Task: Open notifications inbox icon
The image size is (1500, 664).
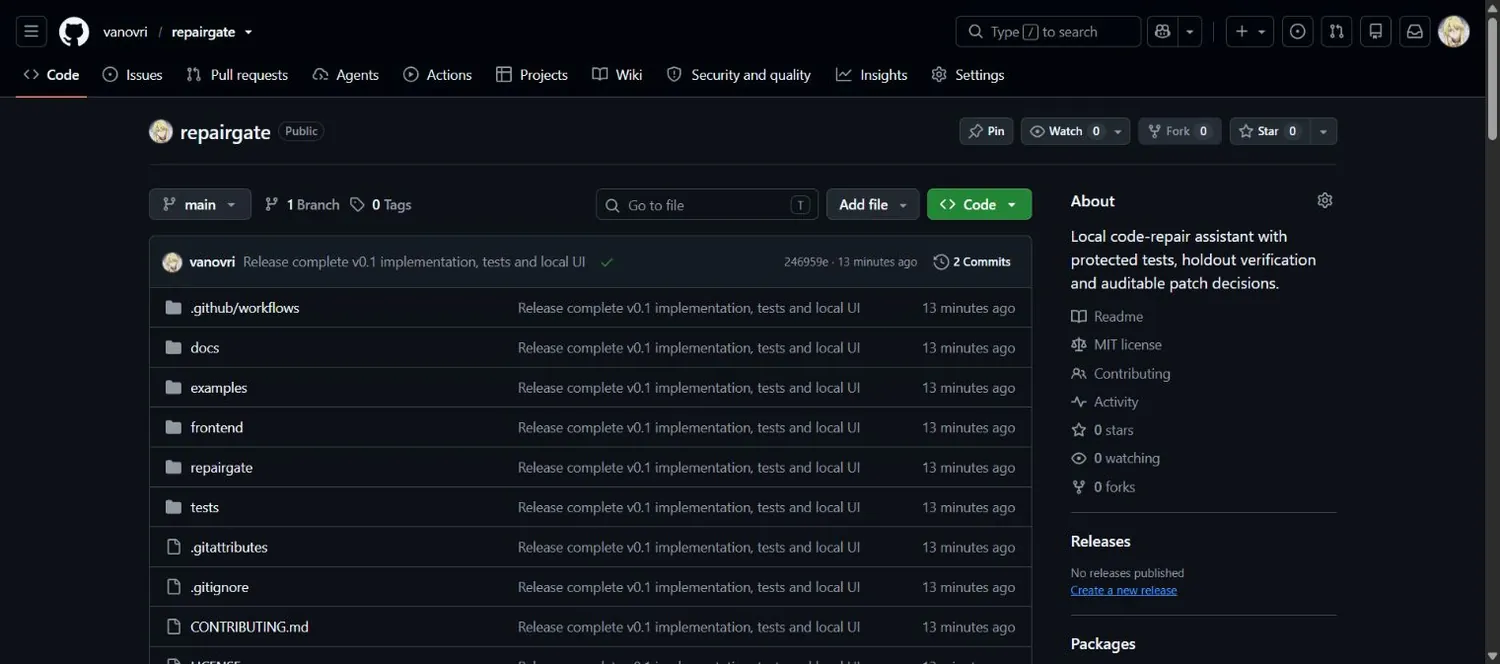Action: pos(1415,32)
